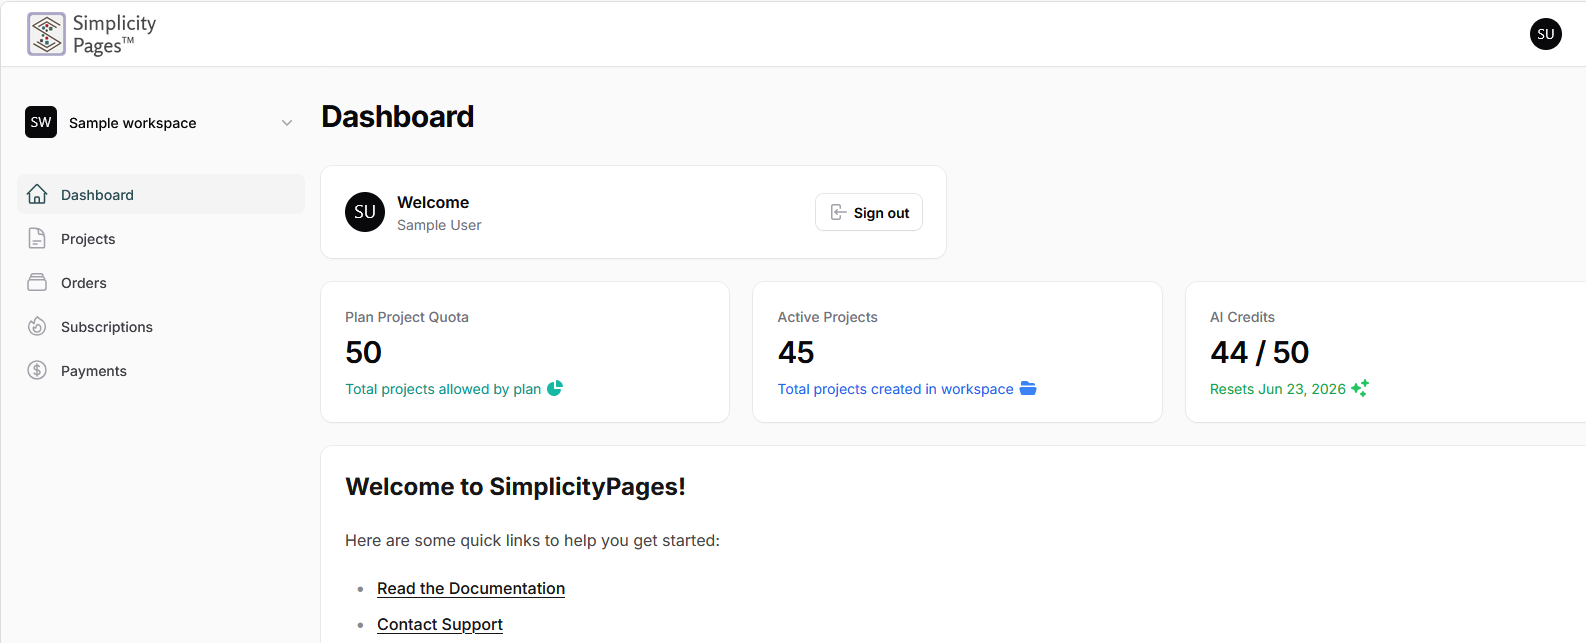The height and width of the screenshot is (643, 1586).
Task: Click the 44 / 50 credits value
Action: pyautogui.click(x=1260, y=352)
